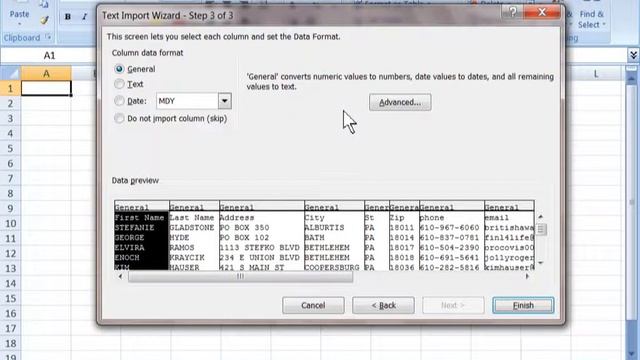
Task: Go Back to previous wizard step
Action: [383, 305]
